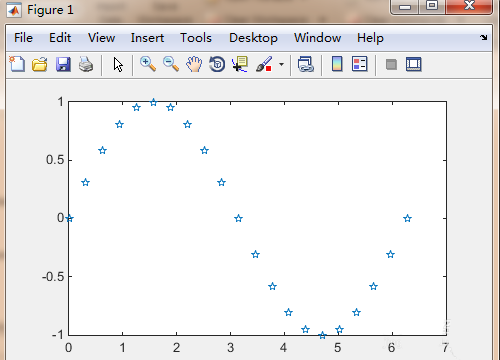This screenshot has height=360, width=500.
Task: Click the Hide Plot Tools icon
Action: tap(391, 64)
